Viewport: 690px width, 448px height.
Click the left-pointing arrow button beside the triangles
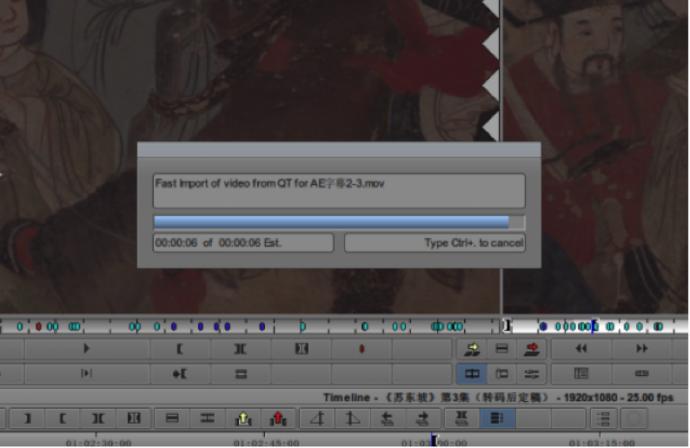pos(387,418)
